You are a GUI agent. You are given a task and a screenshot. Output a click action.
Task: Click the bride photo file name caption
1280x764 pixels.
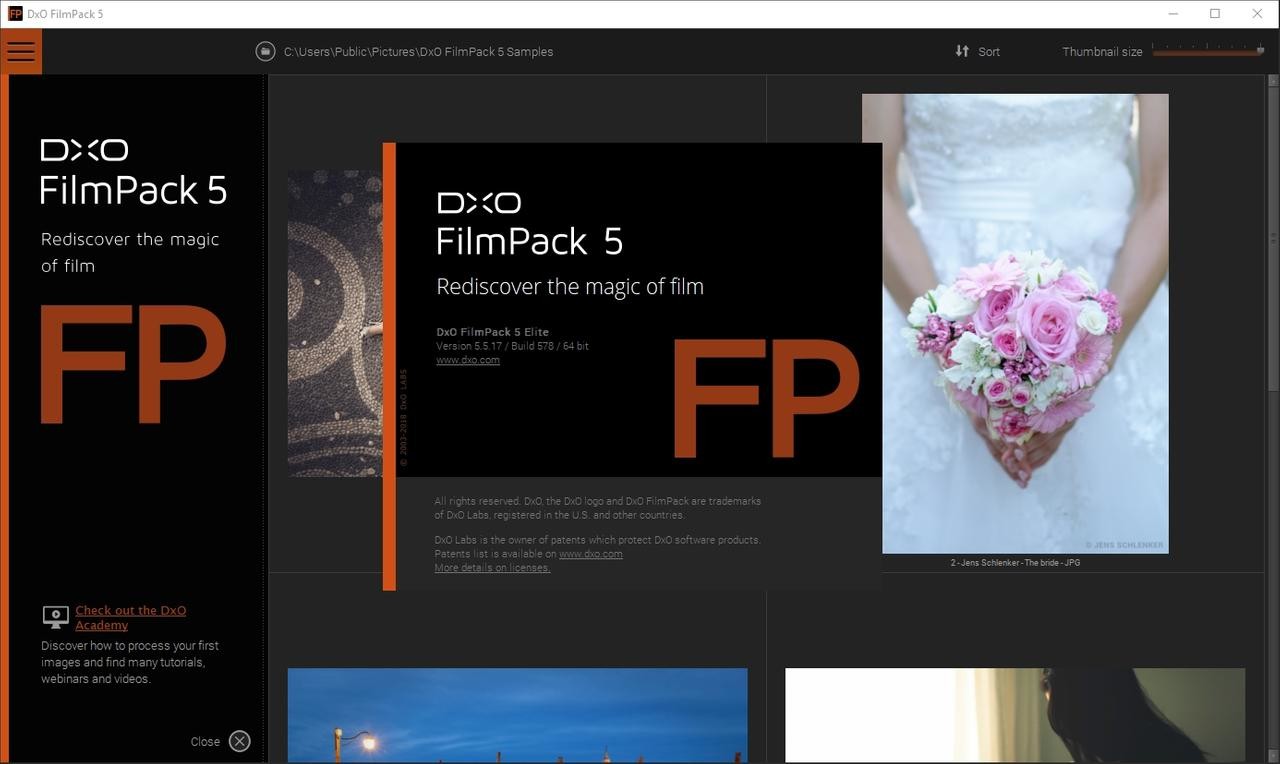point(1015,562)
